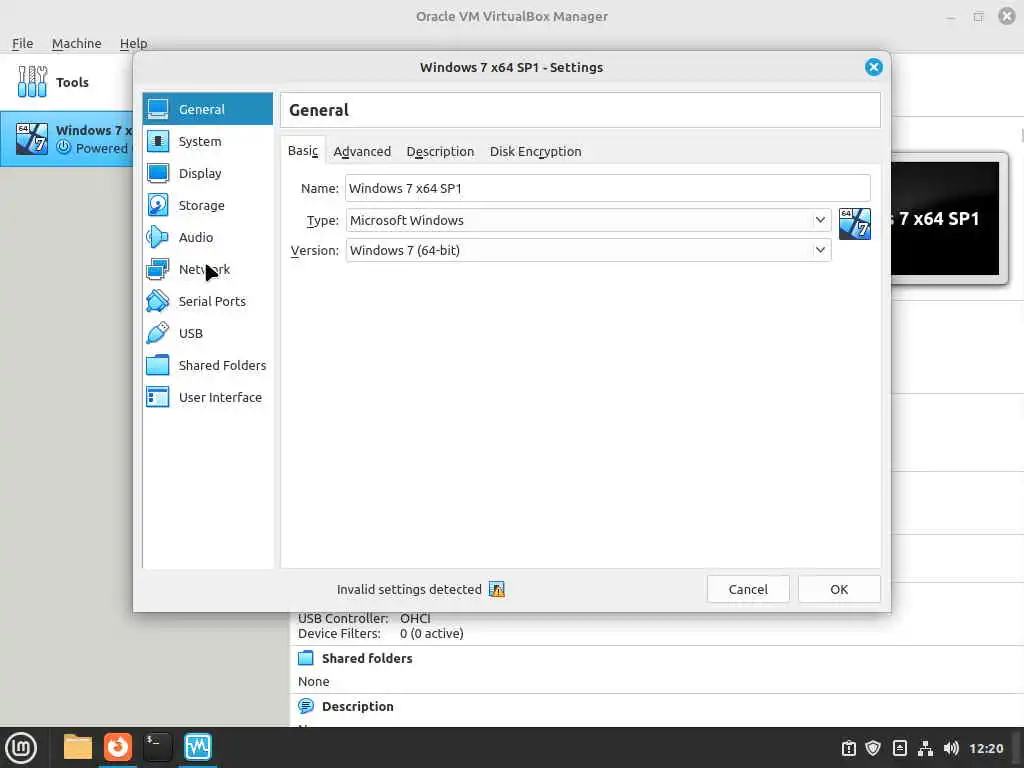Screen dimensions: 1024x768
Task: Open Display settings via monitor icon
Action: 157,173
